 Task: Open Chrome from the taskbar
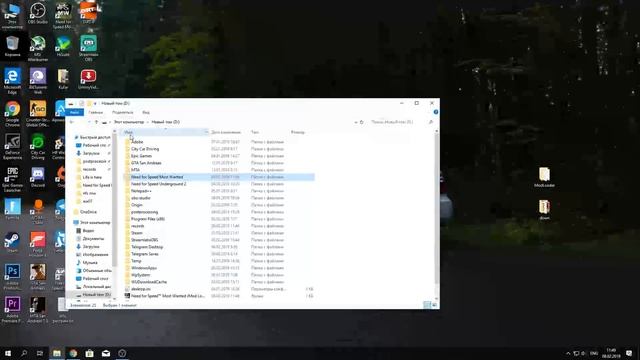click(73, 353)
